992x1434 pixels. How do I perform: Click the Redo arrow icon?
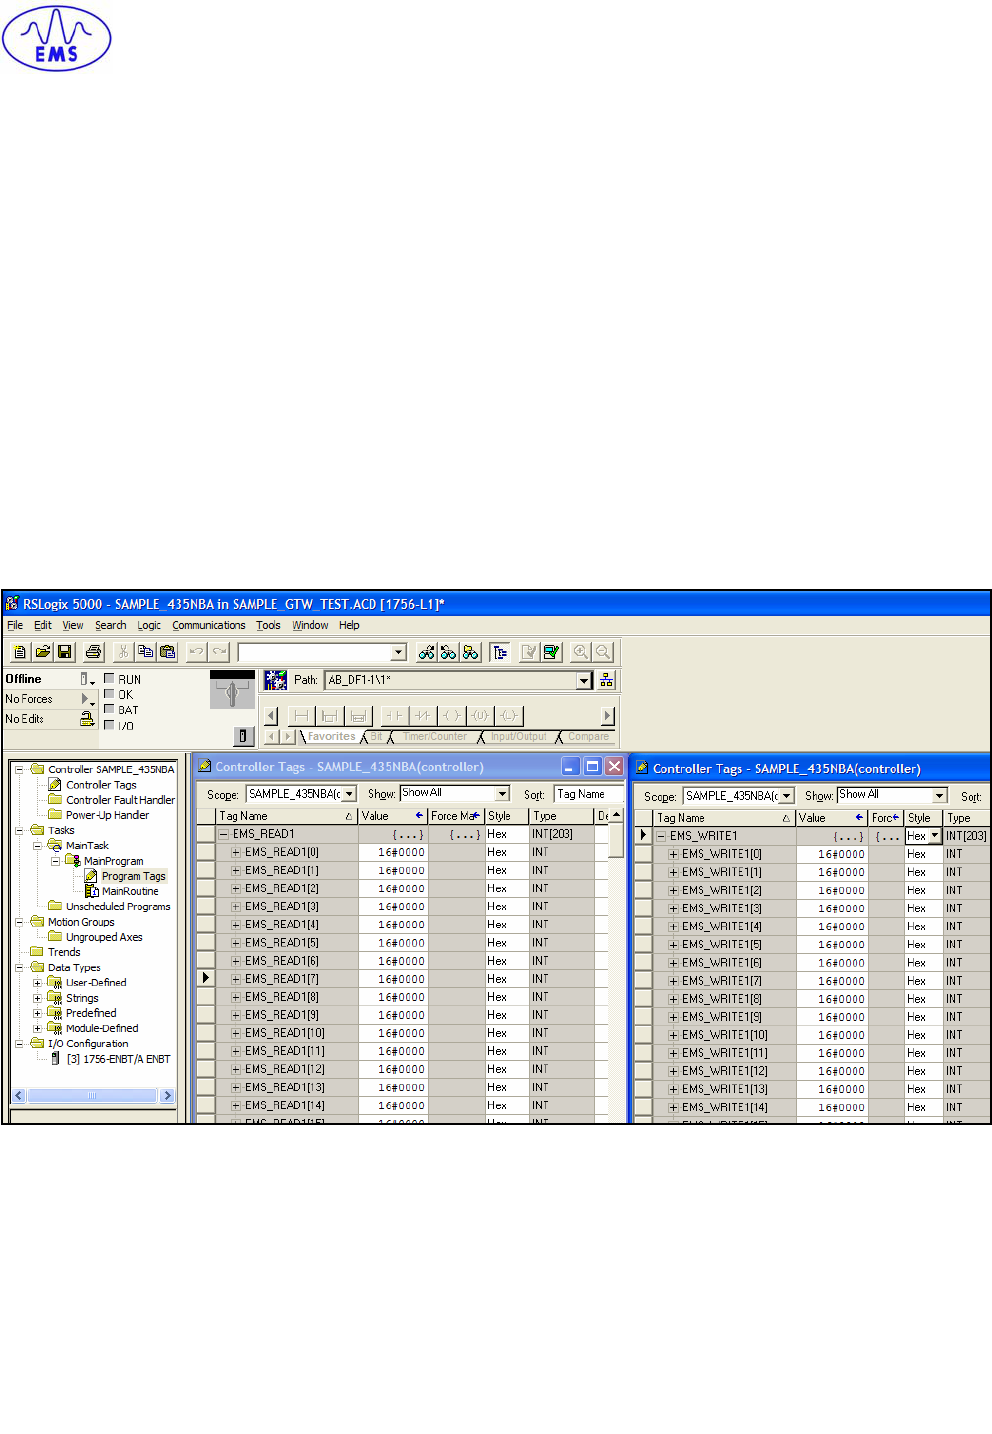click(219, 652)
